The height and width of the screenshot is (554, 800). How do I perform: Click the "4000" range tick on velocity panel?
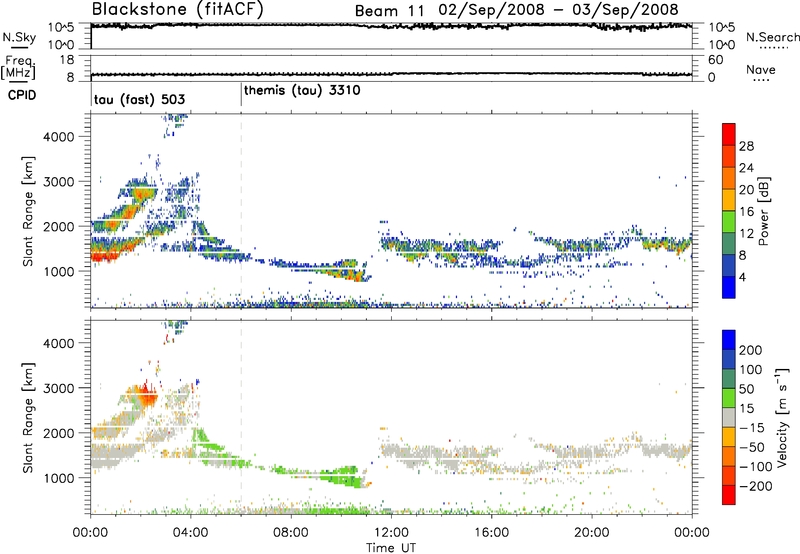pyautogui.click(x=59, y=343)
